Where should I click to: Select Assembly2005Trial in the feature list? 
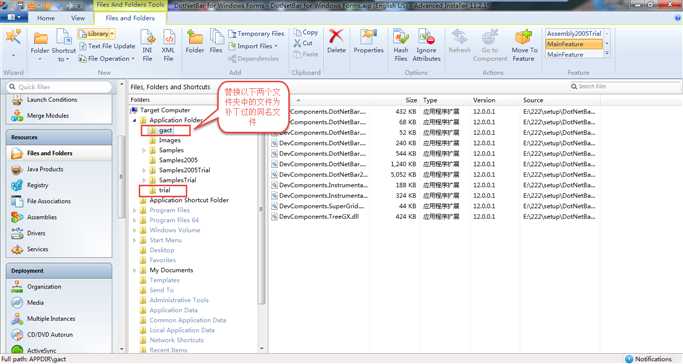tap(574, 34)
